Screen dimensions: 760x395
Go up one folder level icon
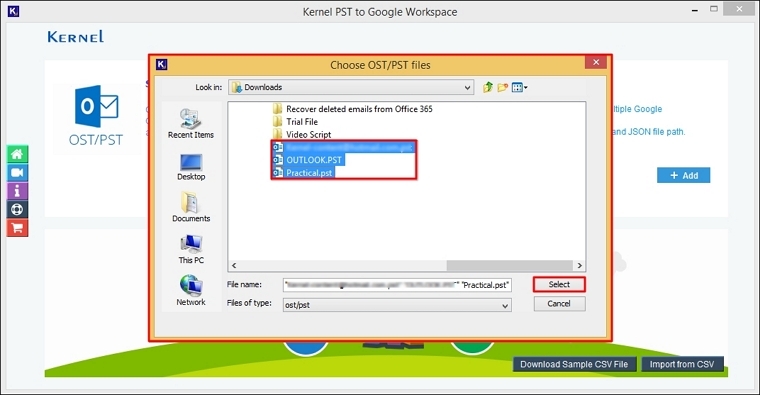coord(488,87)
